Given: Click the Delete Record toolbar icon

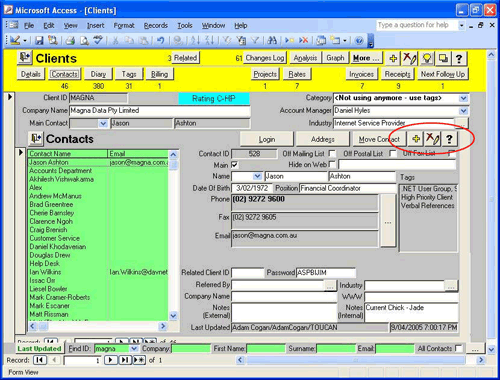Looking at the screenshot, I should [x=303, y=41].
